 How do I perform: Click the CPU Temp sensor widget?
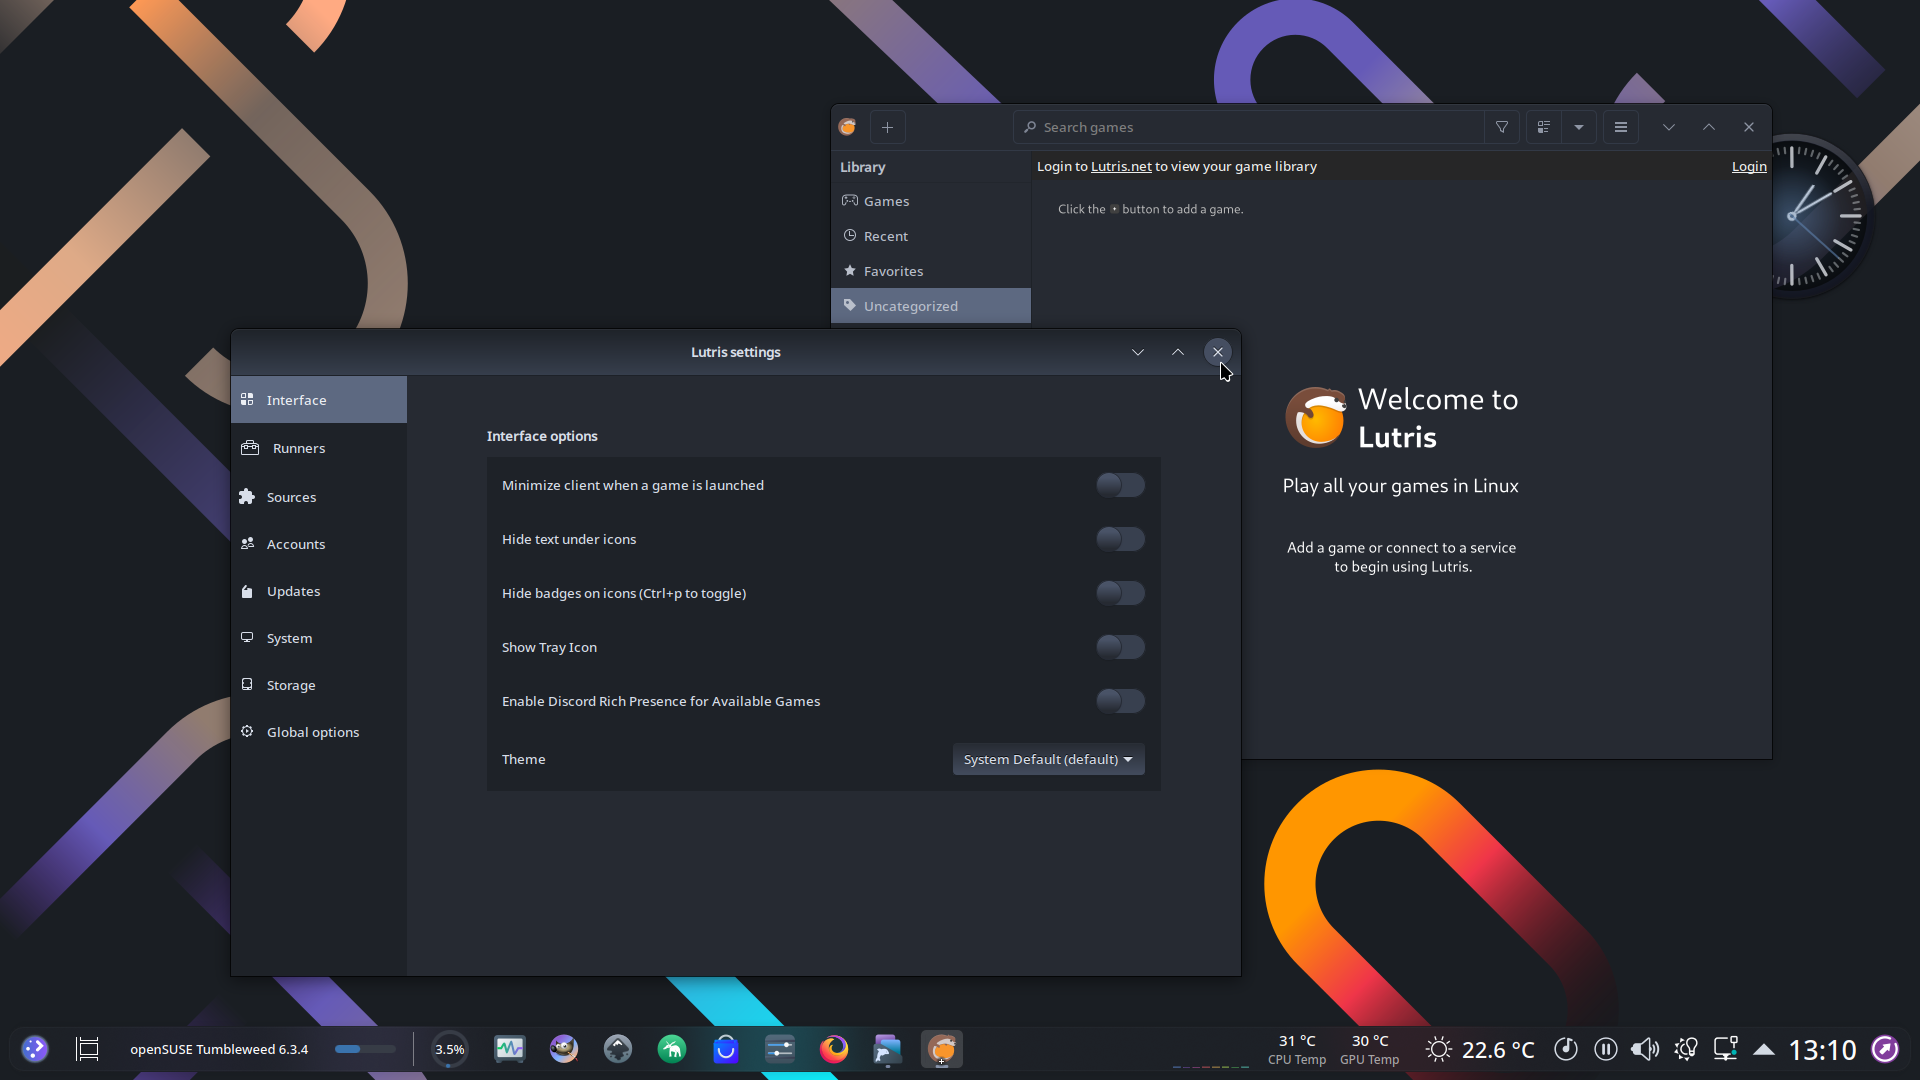1297,1049
